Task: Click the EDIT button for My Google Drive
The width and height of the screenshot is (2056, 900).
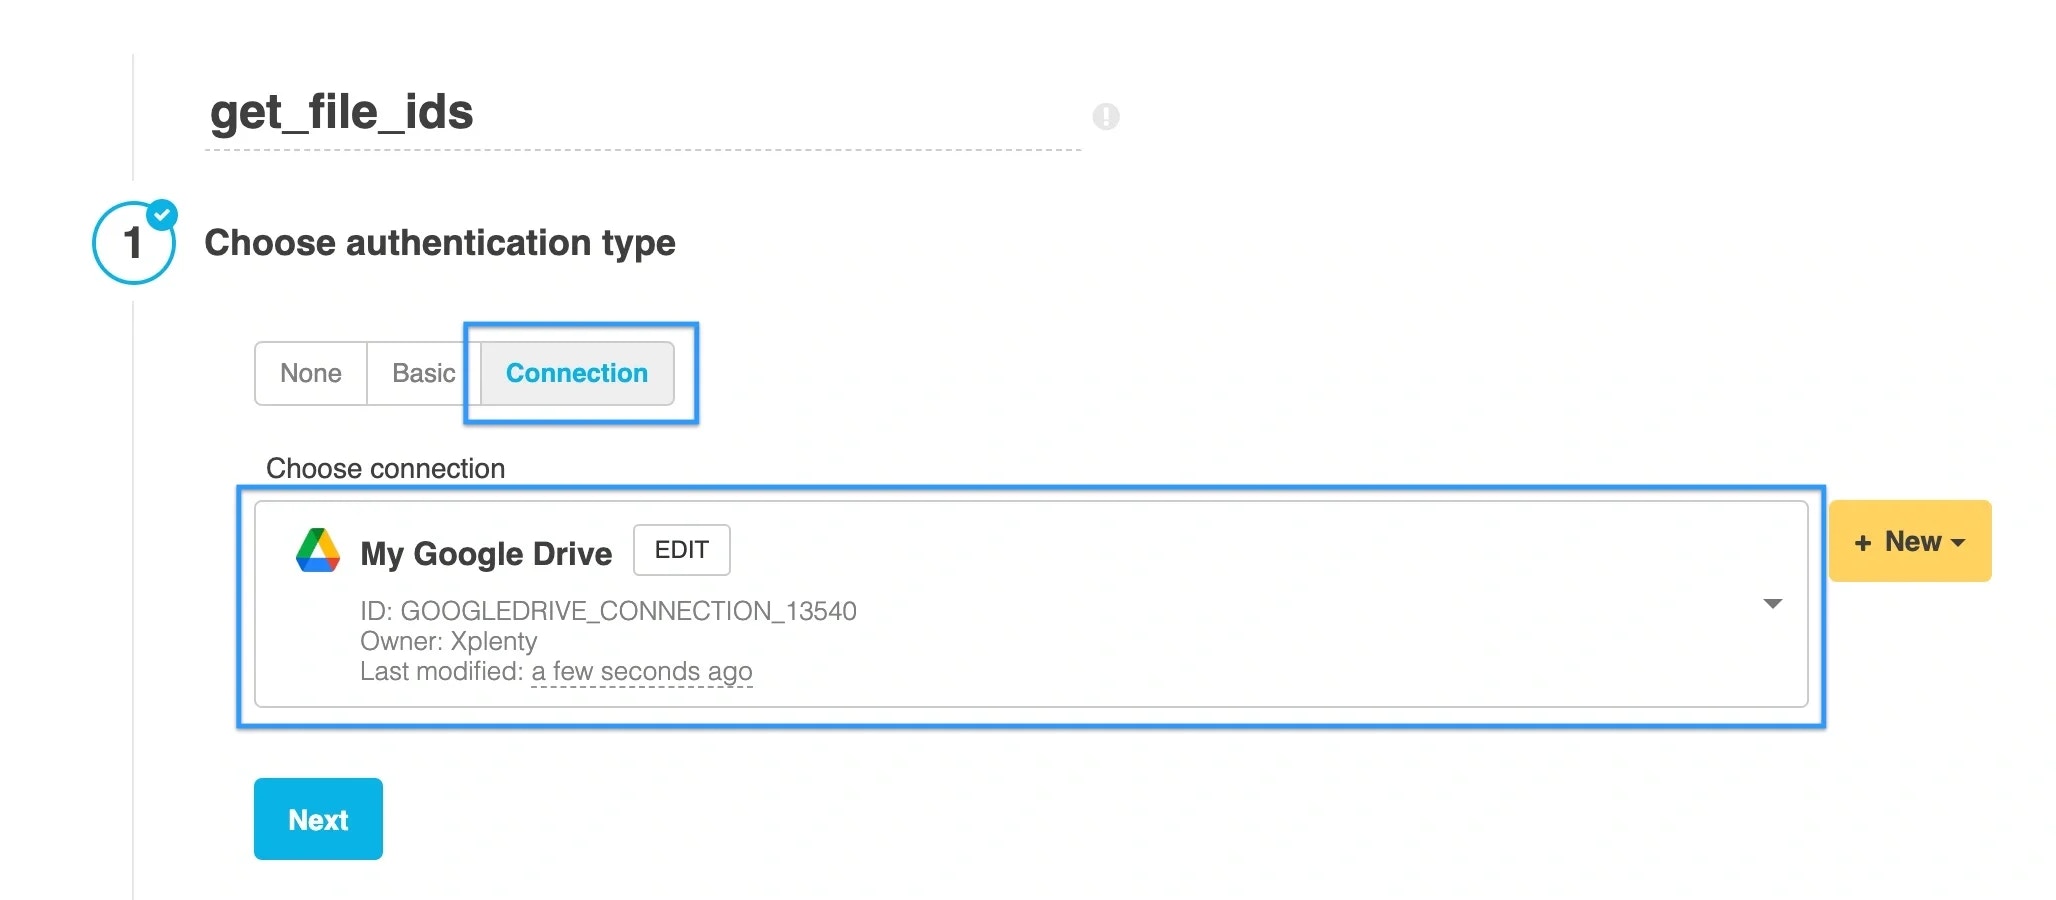Action: (681, 550)
